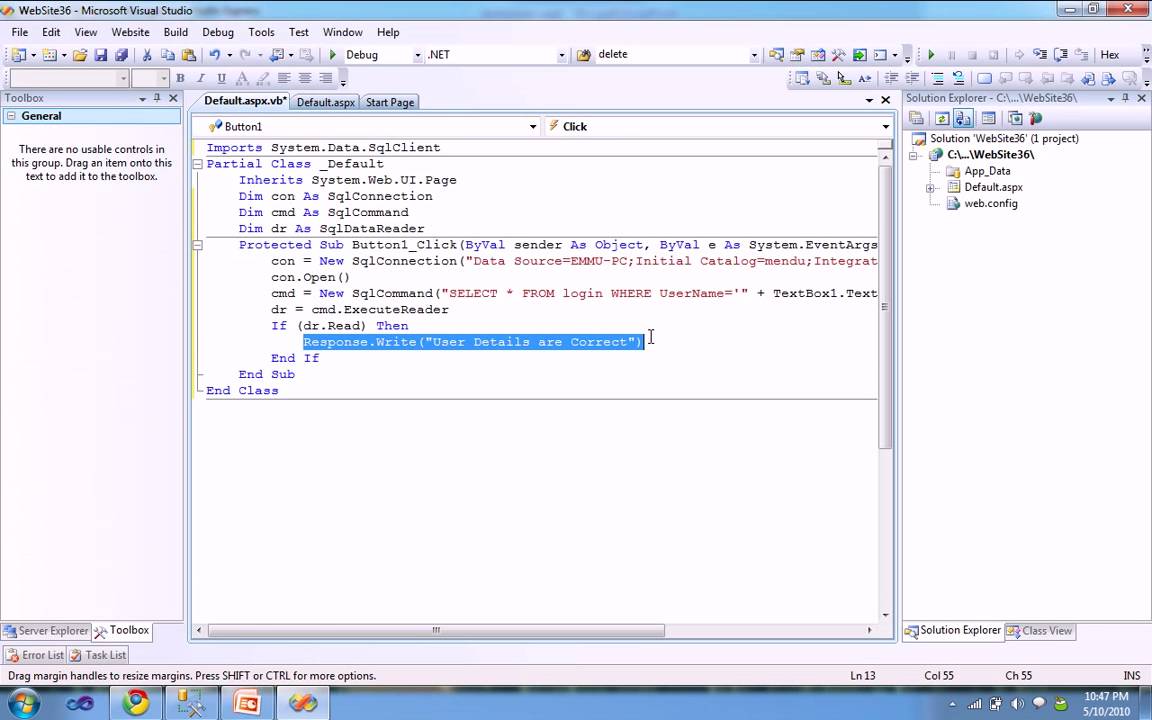Click the Copy Web Site icon

pyautogui.click(x=1015, y=118)
